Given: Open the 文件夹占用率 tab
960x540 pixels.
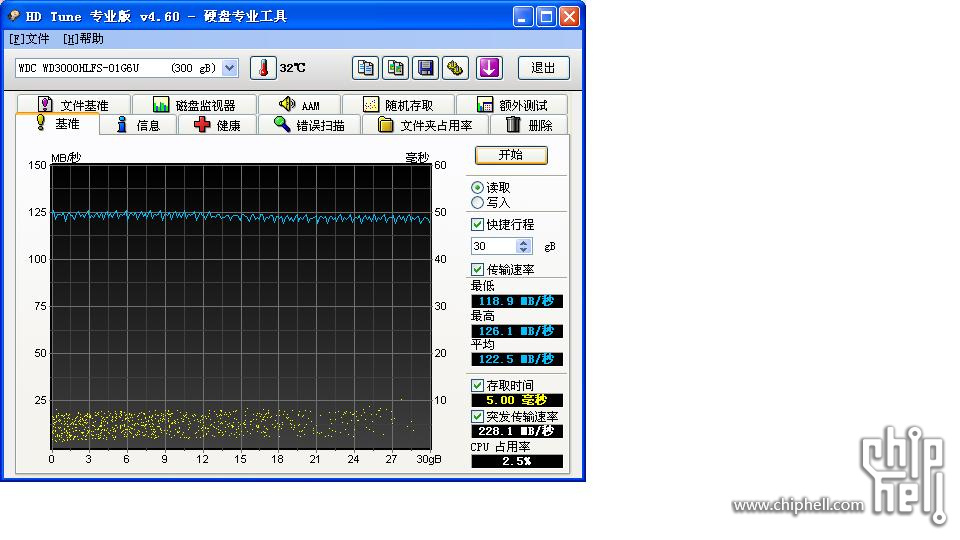Looking at the screenshot, I should [x=426, y=125].
